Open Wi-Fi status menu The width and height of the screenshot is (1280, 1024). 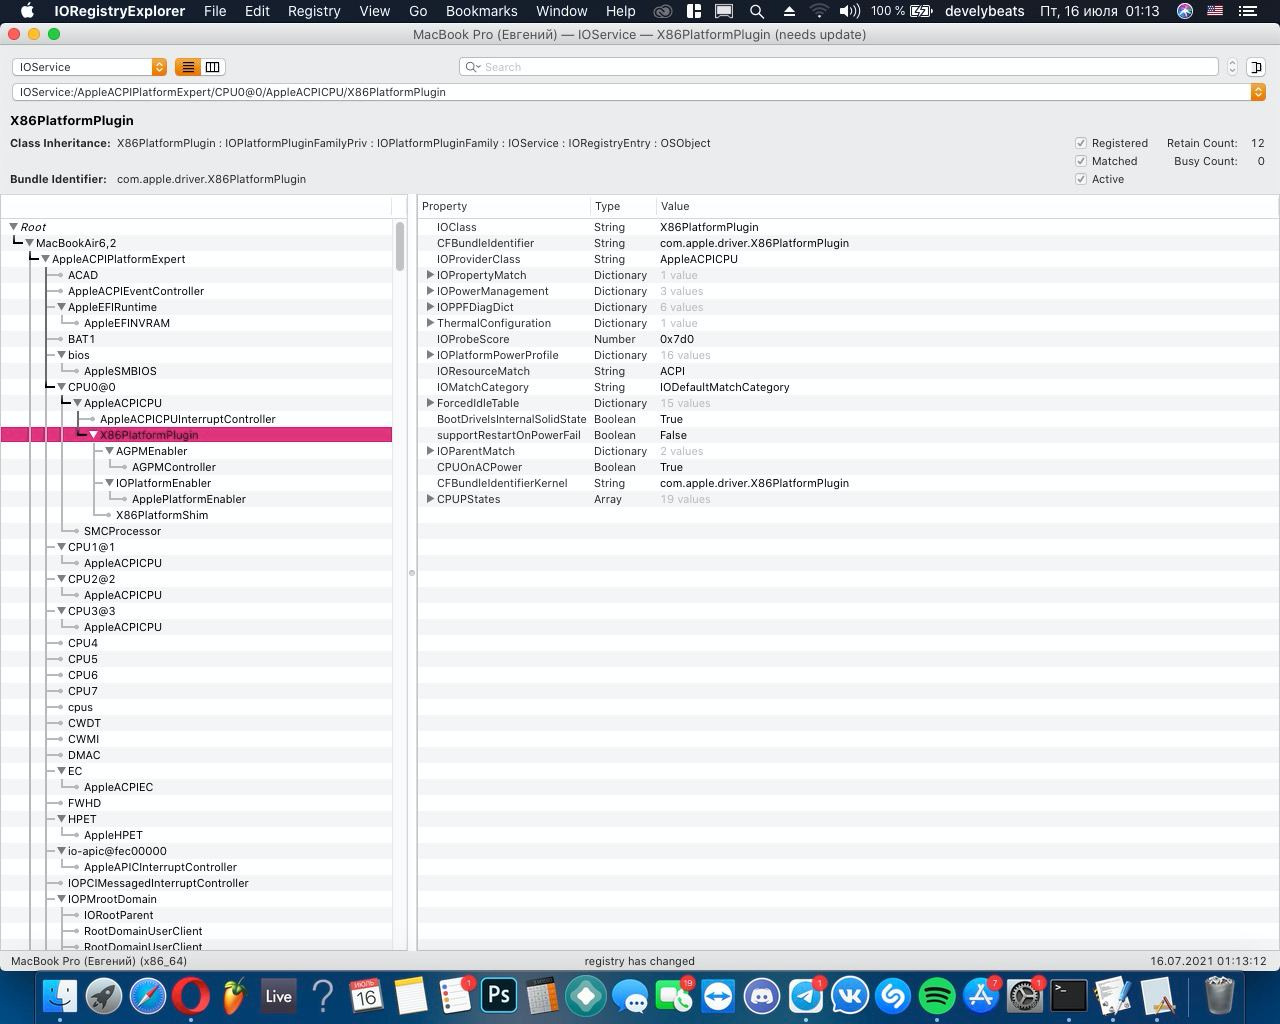819,11
